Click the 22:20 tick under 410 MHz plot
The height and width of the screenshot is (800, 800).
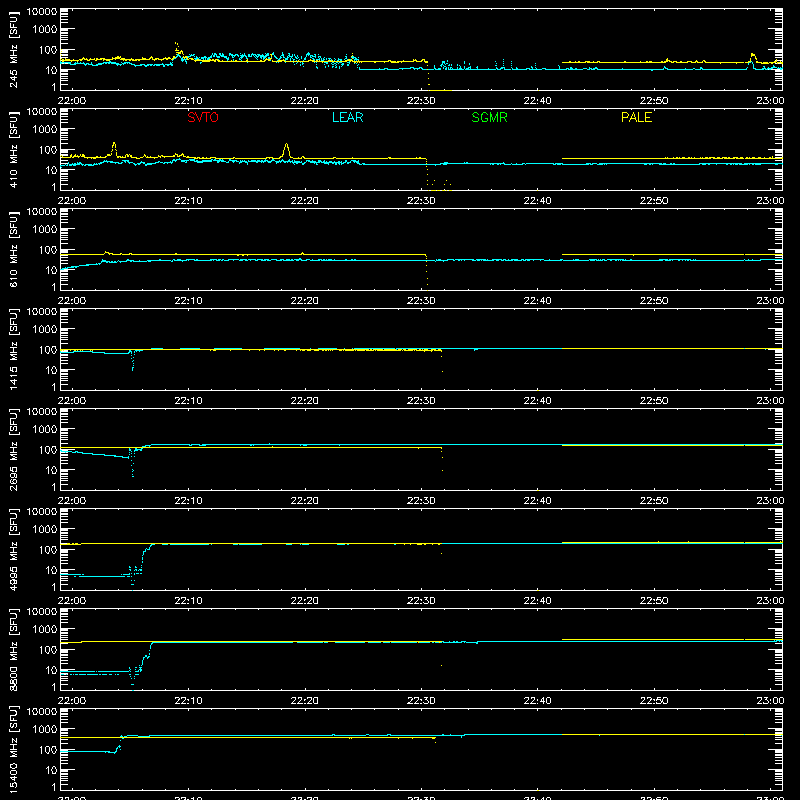pos(305,201)
